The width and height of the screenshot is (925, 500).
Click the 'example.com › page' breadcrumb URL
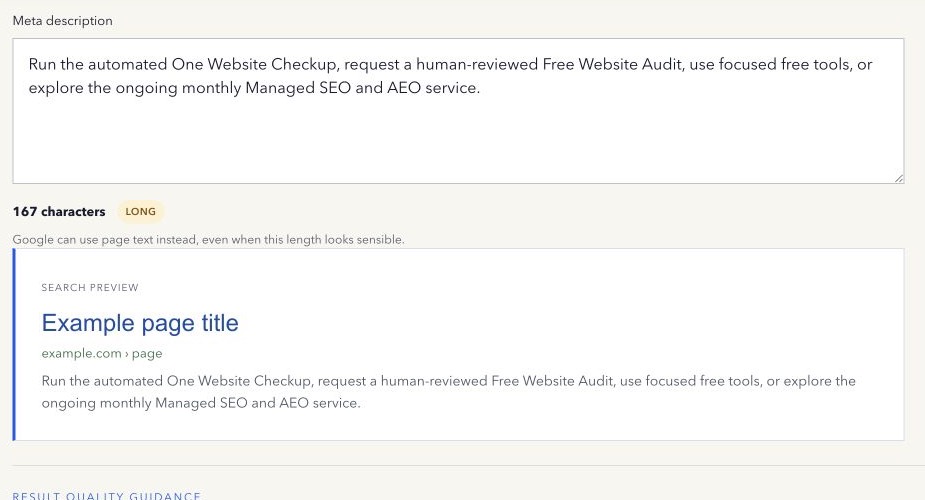(101, 354)
